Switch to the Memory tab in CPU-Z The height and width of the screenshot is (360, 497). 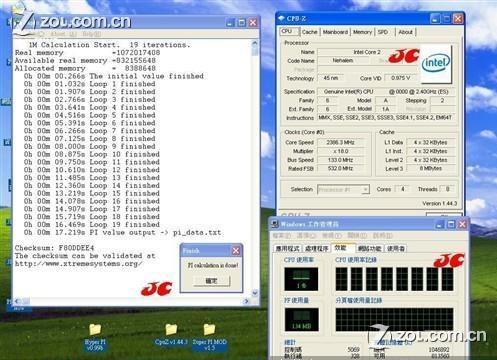(362, 32)
